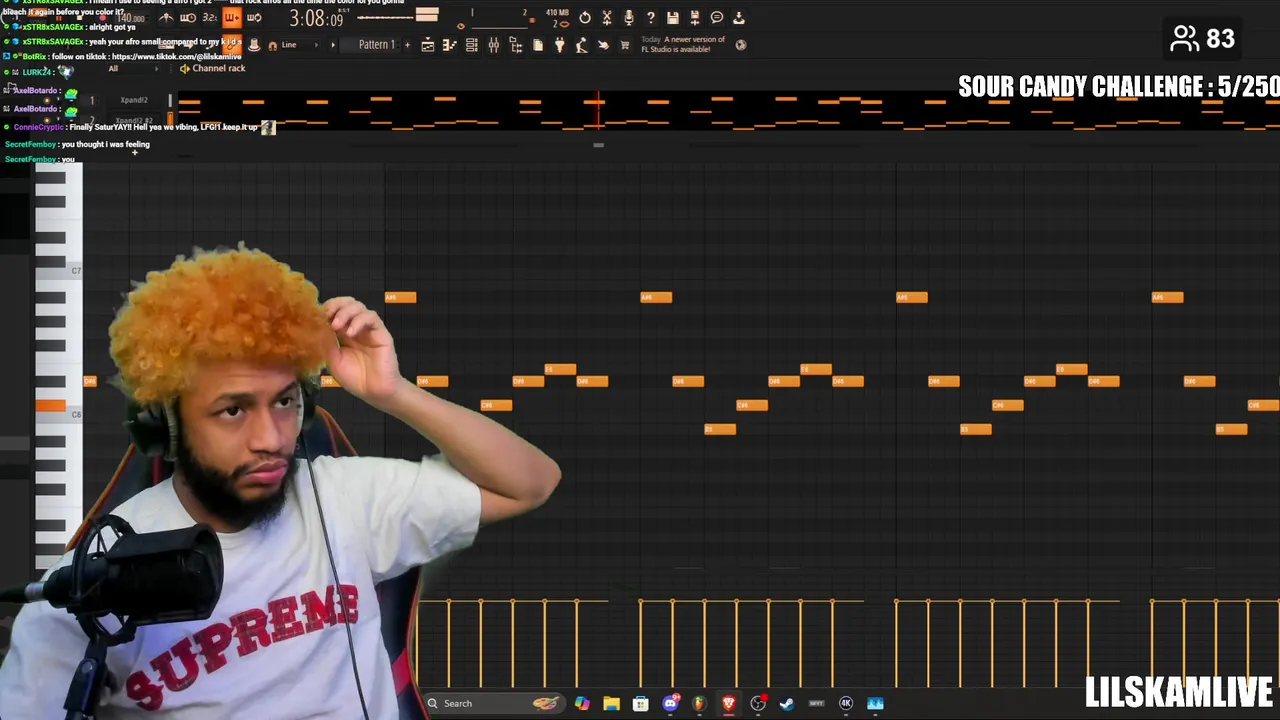Click the C7 labeled piano key
This screenshot has width=1280, height=720.
[x=59, y=271]
